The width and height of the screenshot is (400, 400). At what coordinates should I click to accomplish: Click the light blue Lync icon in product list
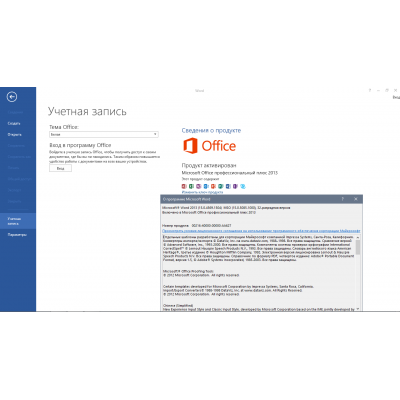[x=243, y=186]
